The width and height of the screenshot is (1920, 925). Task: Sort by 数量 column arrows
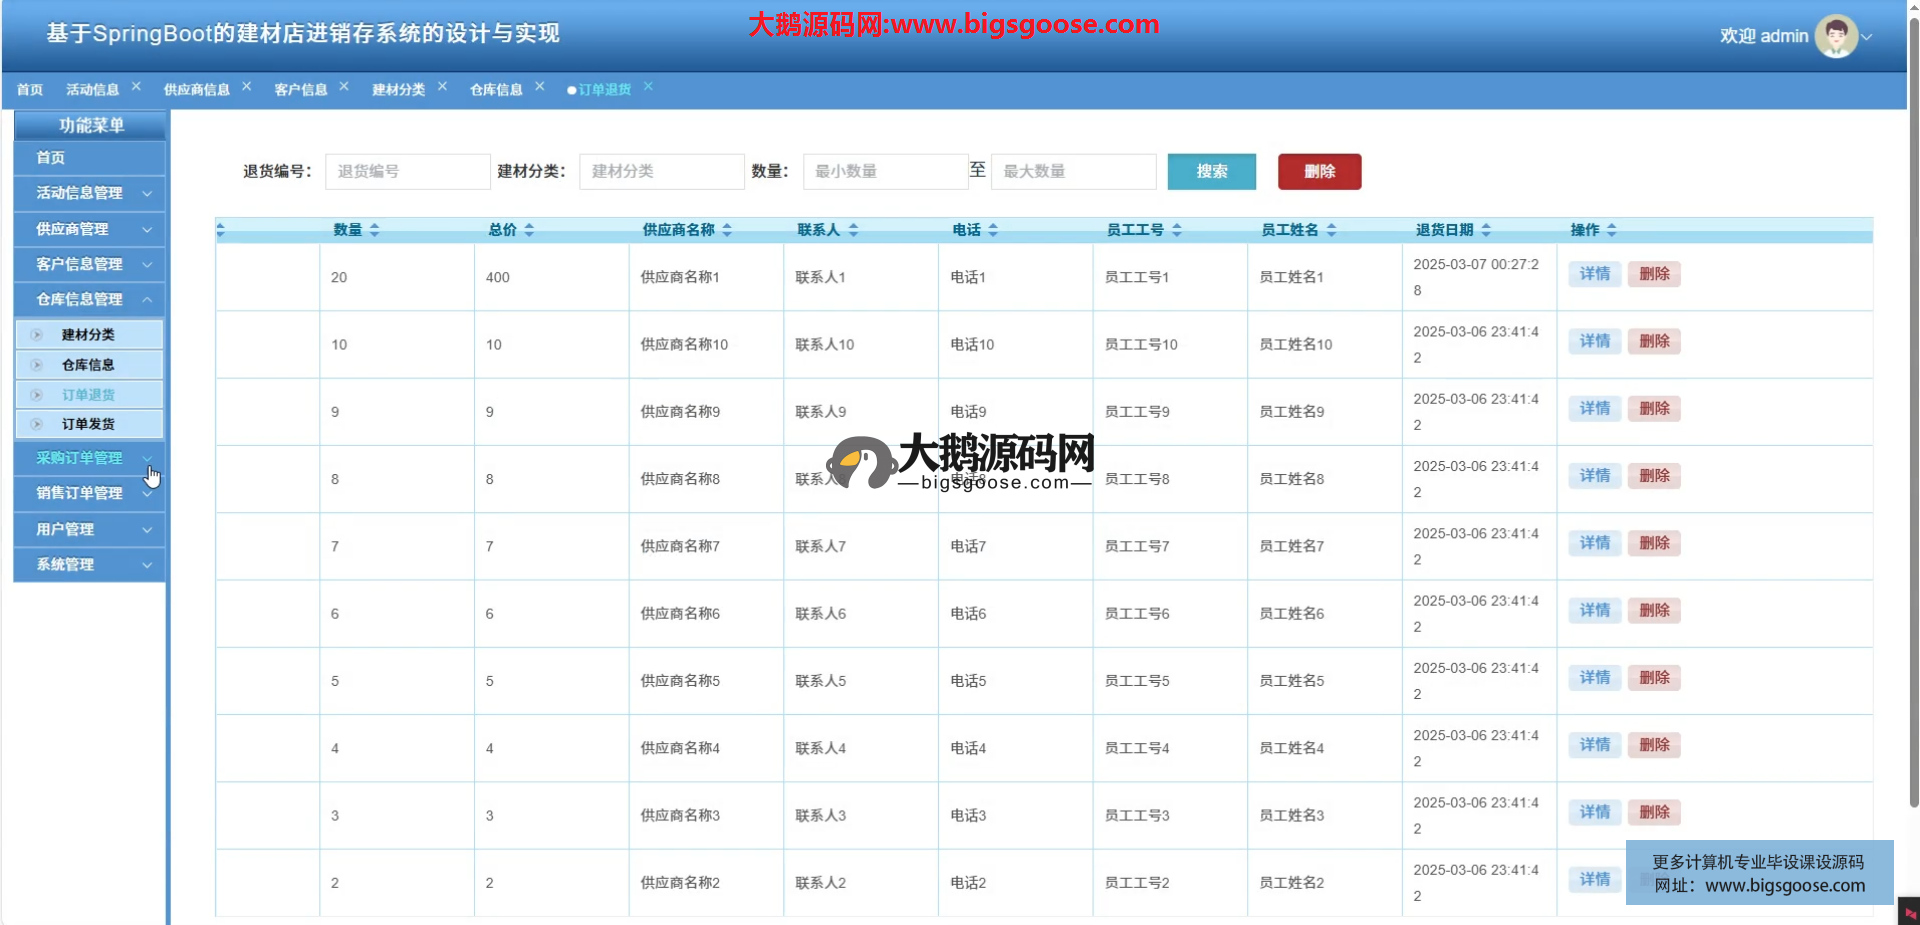click(375, 230)
